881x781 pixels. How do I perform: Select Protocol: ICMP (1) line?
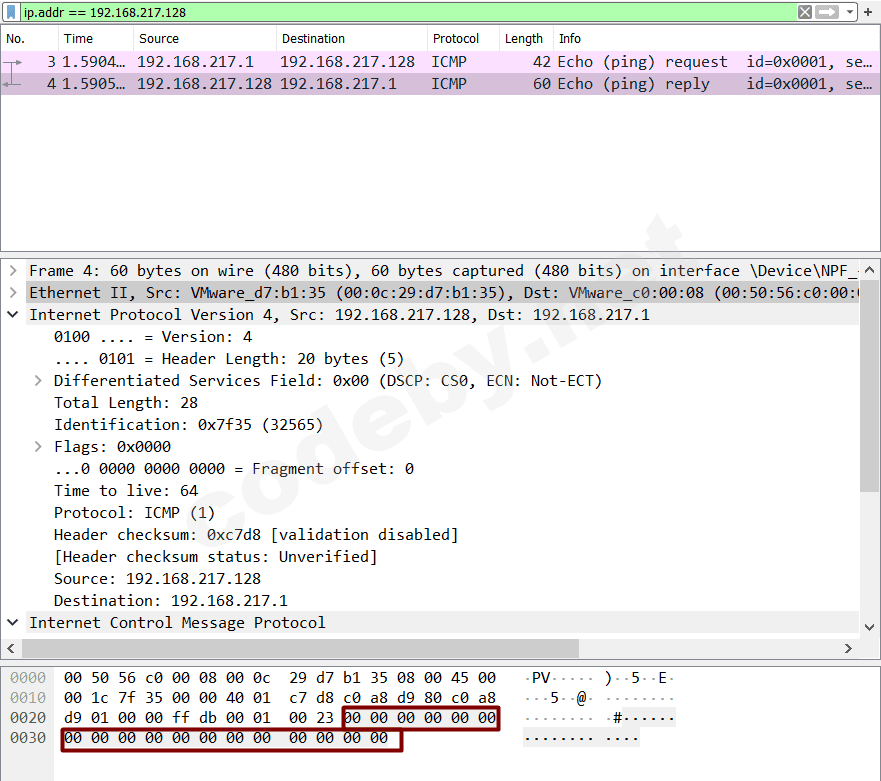click(134, 513)
